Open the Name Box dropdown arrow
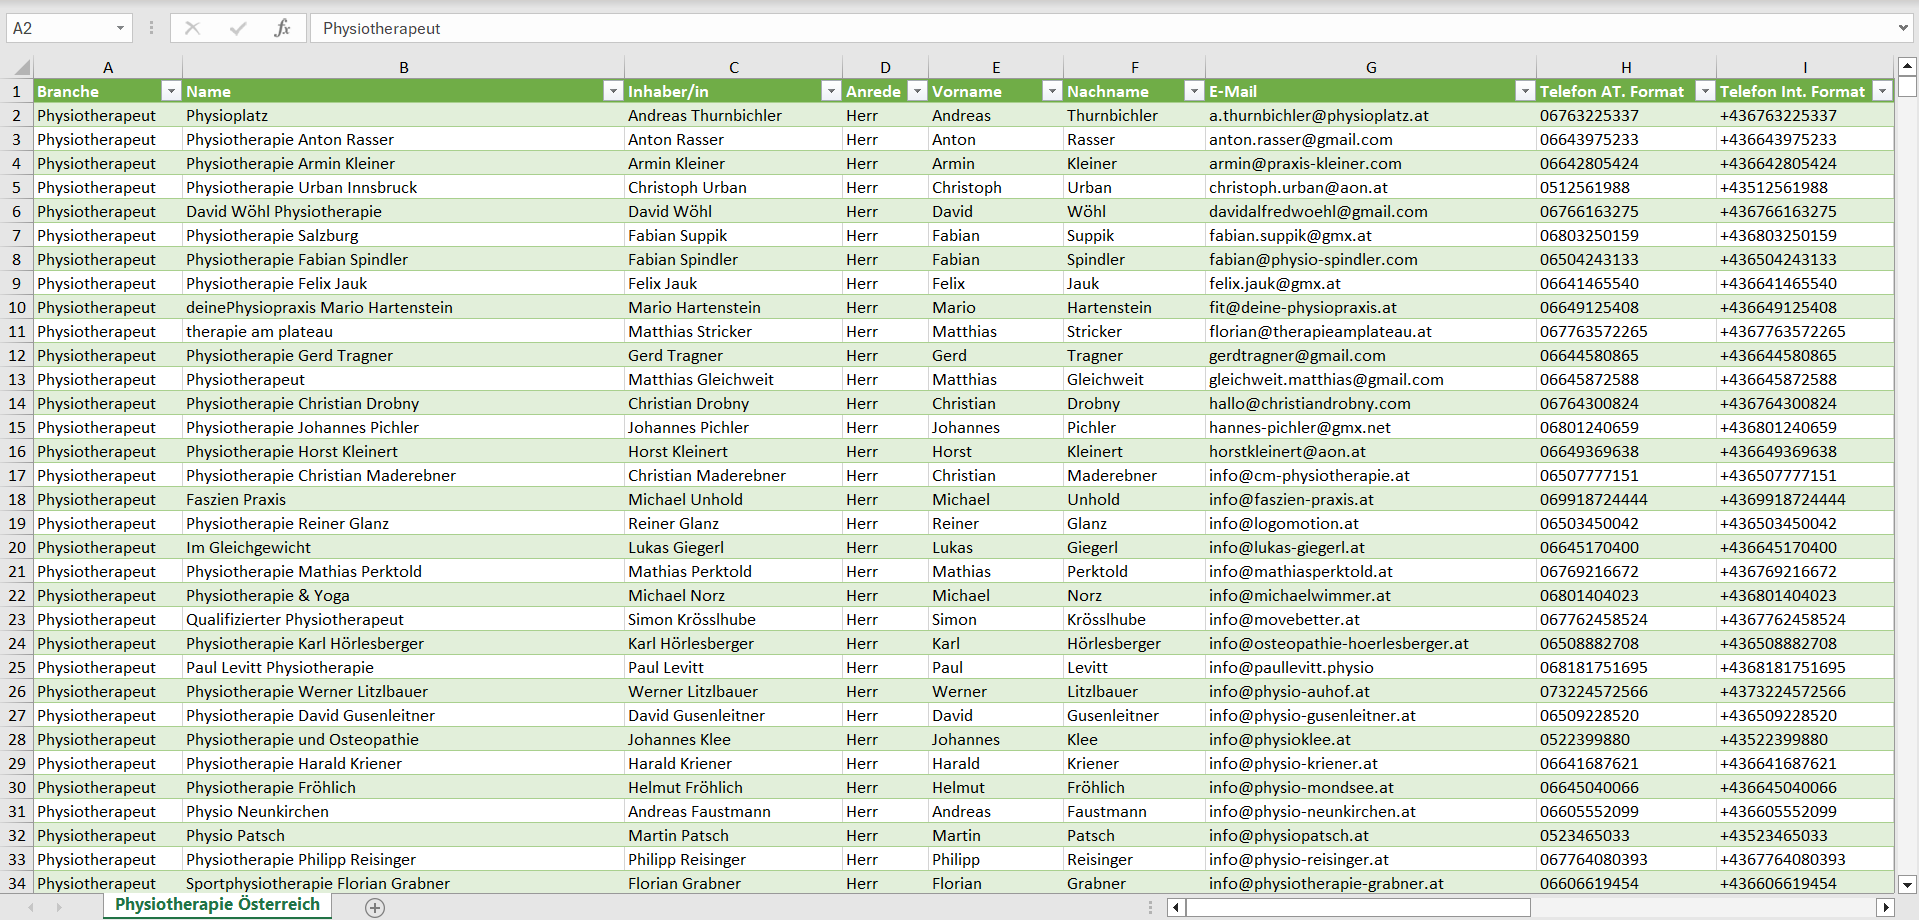1919x920 pixels. point(120,28)
